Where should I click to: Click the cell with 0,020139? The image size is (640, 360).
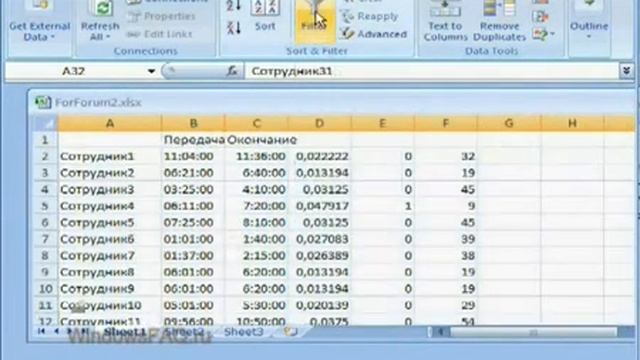pos(320,305)
